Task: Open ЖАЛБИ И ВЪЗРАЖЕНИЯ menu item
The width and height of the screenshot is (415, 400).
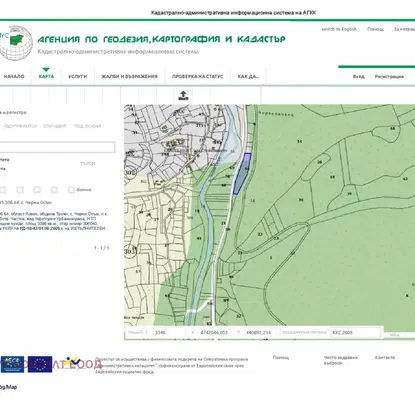Action: click(129, 76)
